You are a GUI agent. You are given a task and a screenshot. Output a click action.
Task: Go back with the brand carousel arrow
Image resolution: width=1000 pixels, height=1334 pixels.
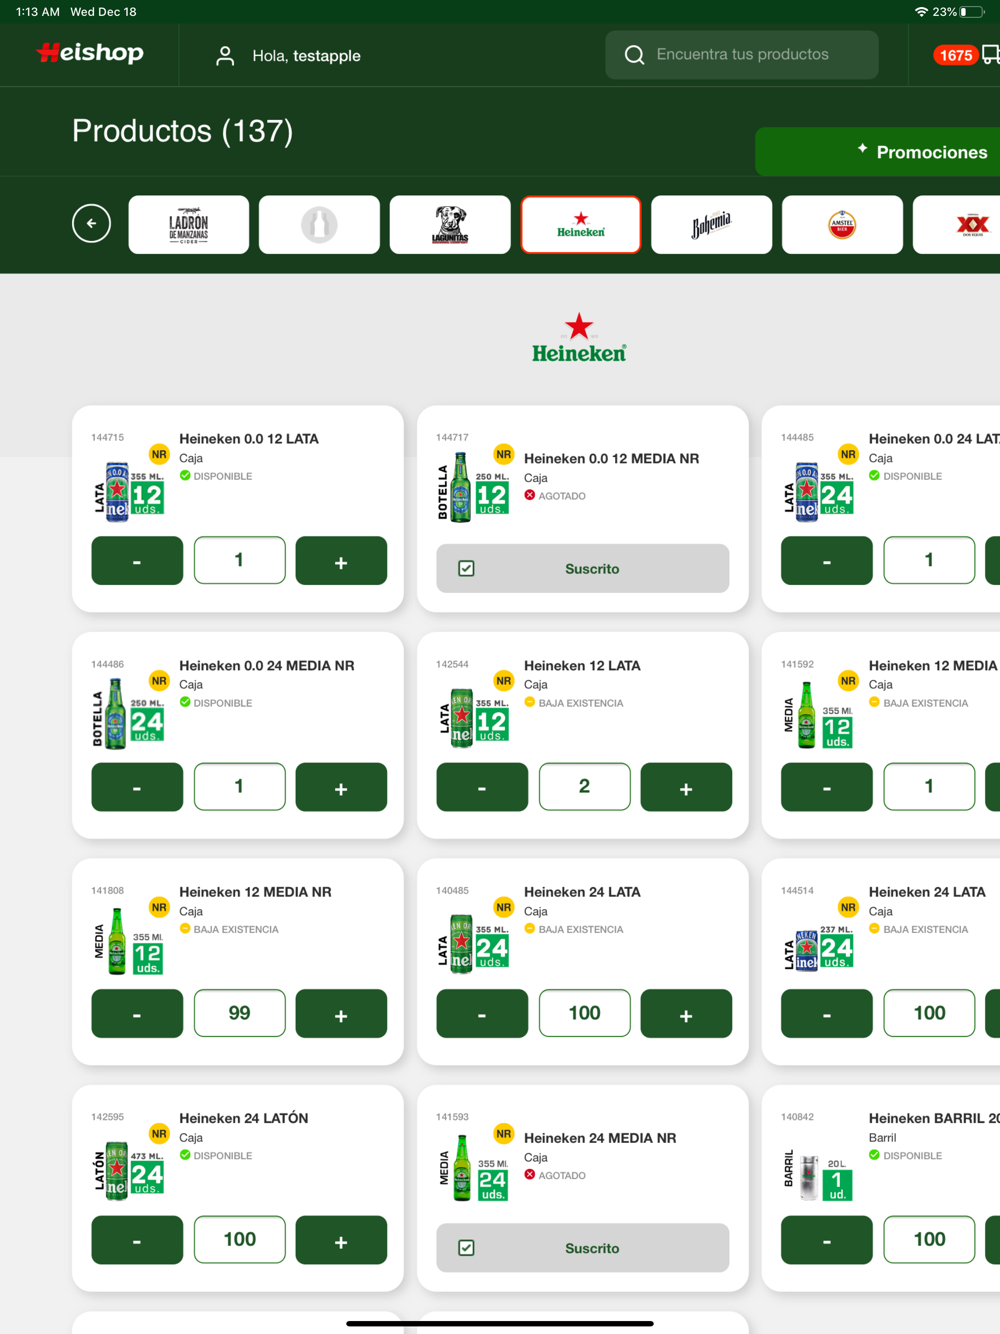(91, 223)
